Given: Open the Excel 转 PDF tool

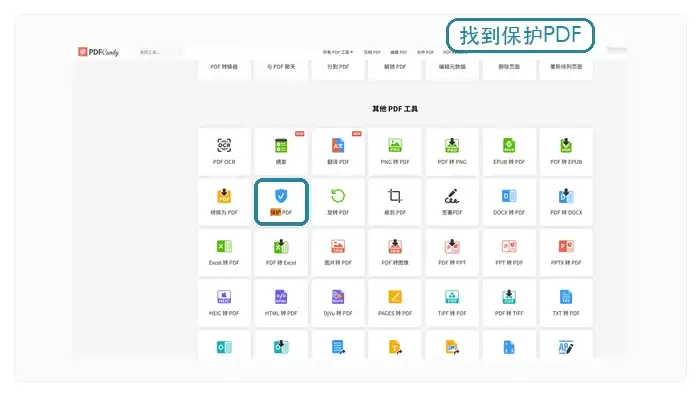Looking at the screenshot, I should pos(224,253).
